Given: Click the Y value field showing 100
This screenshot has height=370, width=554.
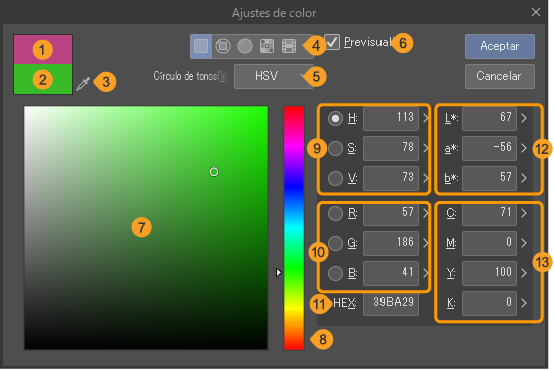Looking at the screenshot, I should click(489, 274).
